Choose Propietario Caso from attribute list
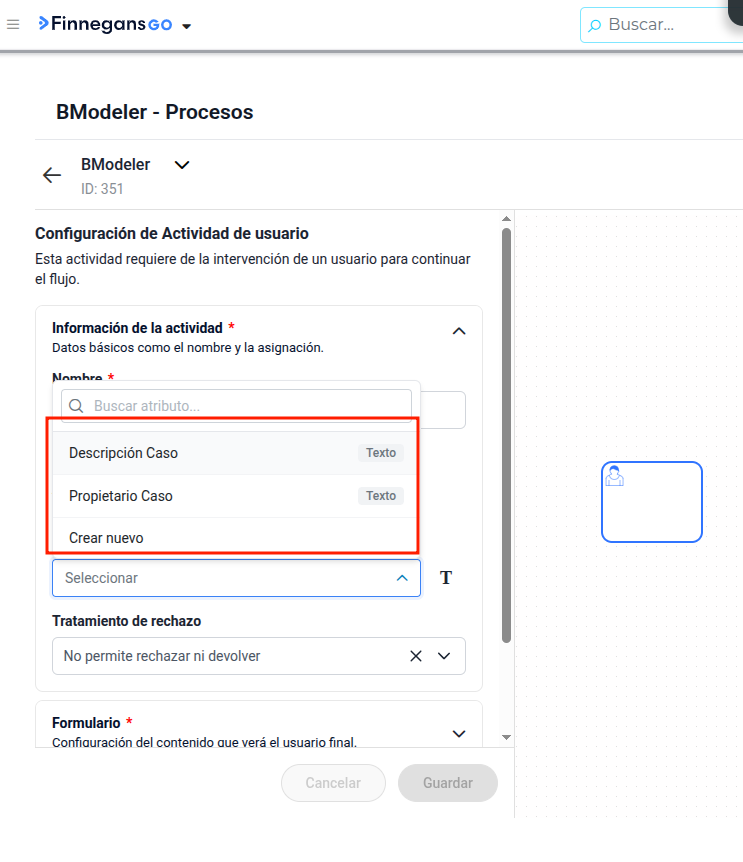 236,496
